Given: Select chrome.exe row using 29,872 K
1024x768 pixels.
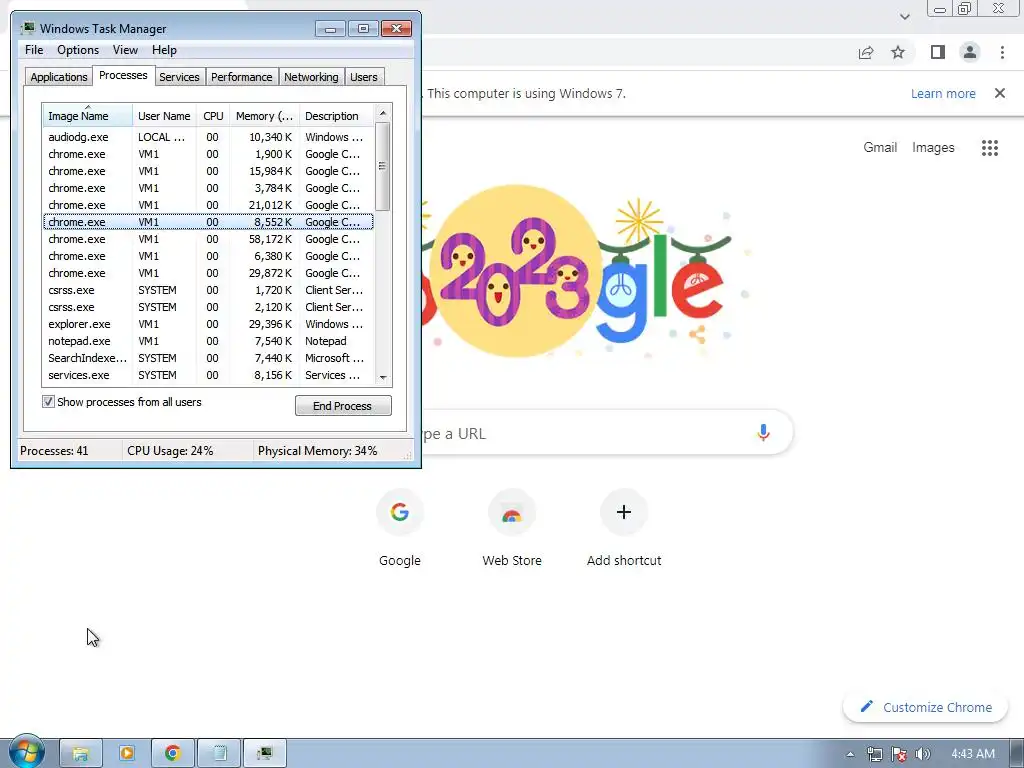Looking at the screenshot, I should coord(208,273).
